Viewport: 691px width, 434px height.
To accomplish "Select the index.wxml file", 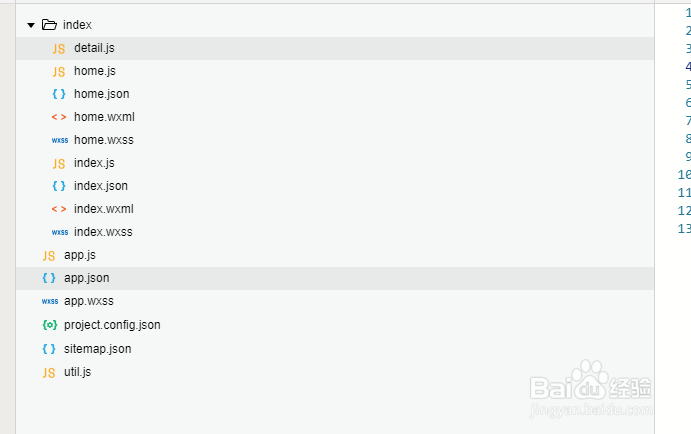I will [103, 209].
